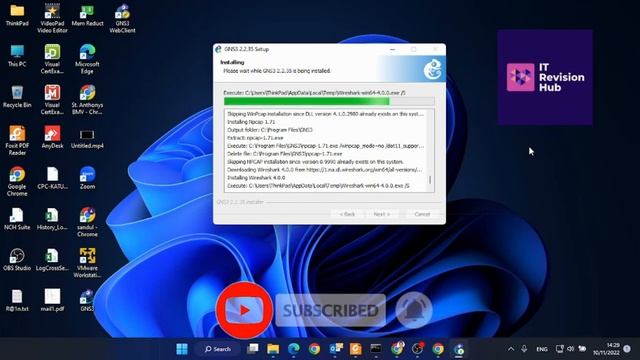Open the taskbar Search box
The width and height of the screenshot is (640, 360).
[x=218, y=349]
